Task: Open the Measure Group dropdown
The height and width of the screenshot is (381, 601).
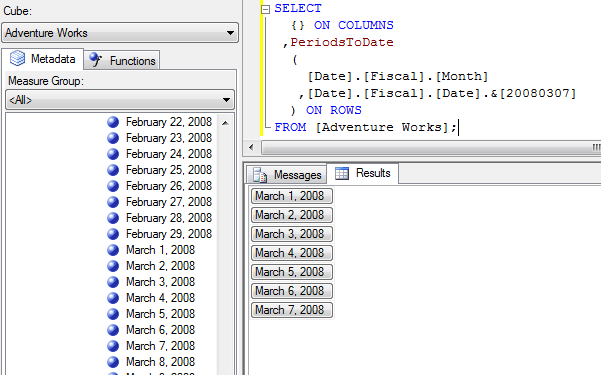Action: [120, 100]
